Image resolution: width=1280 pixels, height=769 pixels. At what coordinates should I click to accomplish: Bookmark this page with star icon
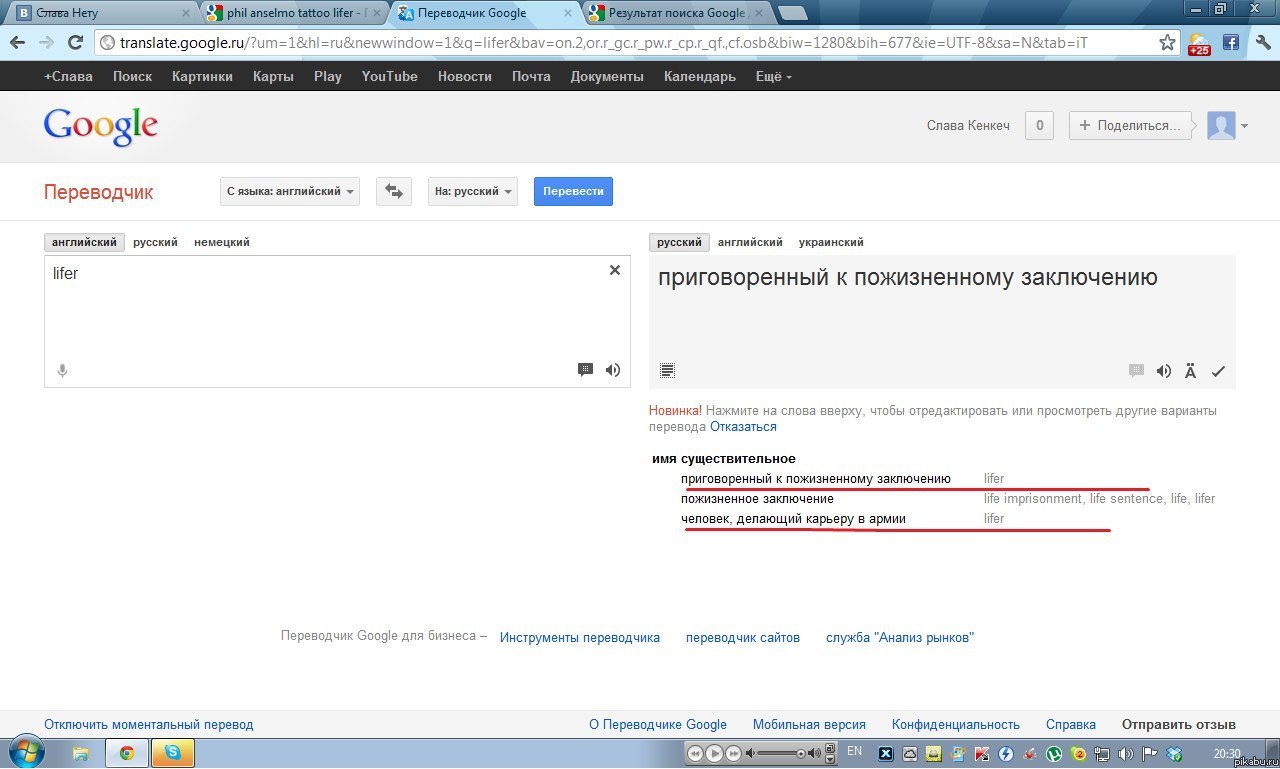pyautogui.click(x=1167, y=43)
